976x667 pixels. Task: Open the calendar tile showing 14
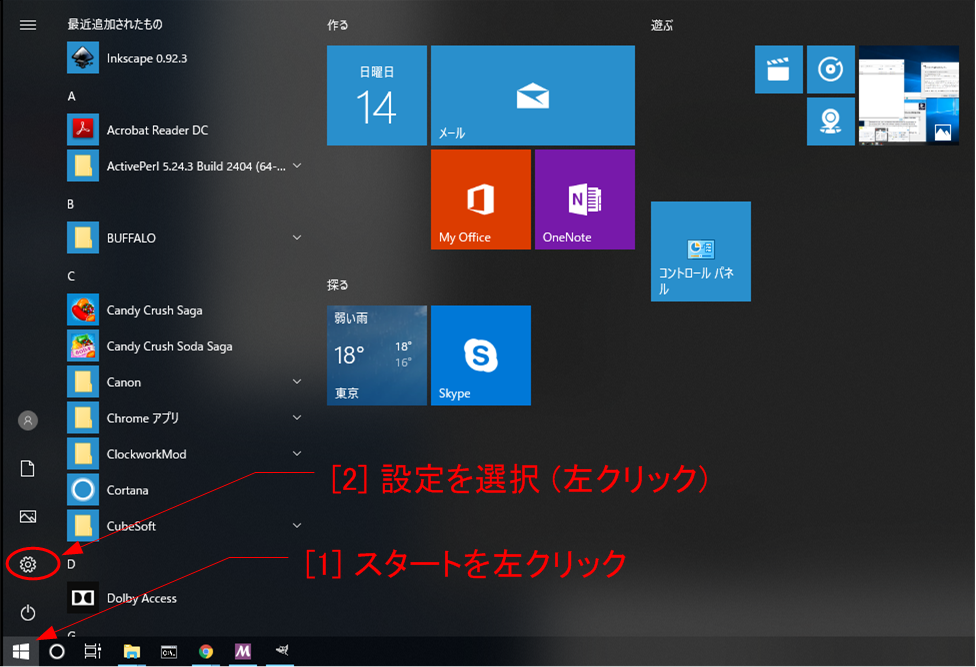click(x=377, y=95)
